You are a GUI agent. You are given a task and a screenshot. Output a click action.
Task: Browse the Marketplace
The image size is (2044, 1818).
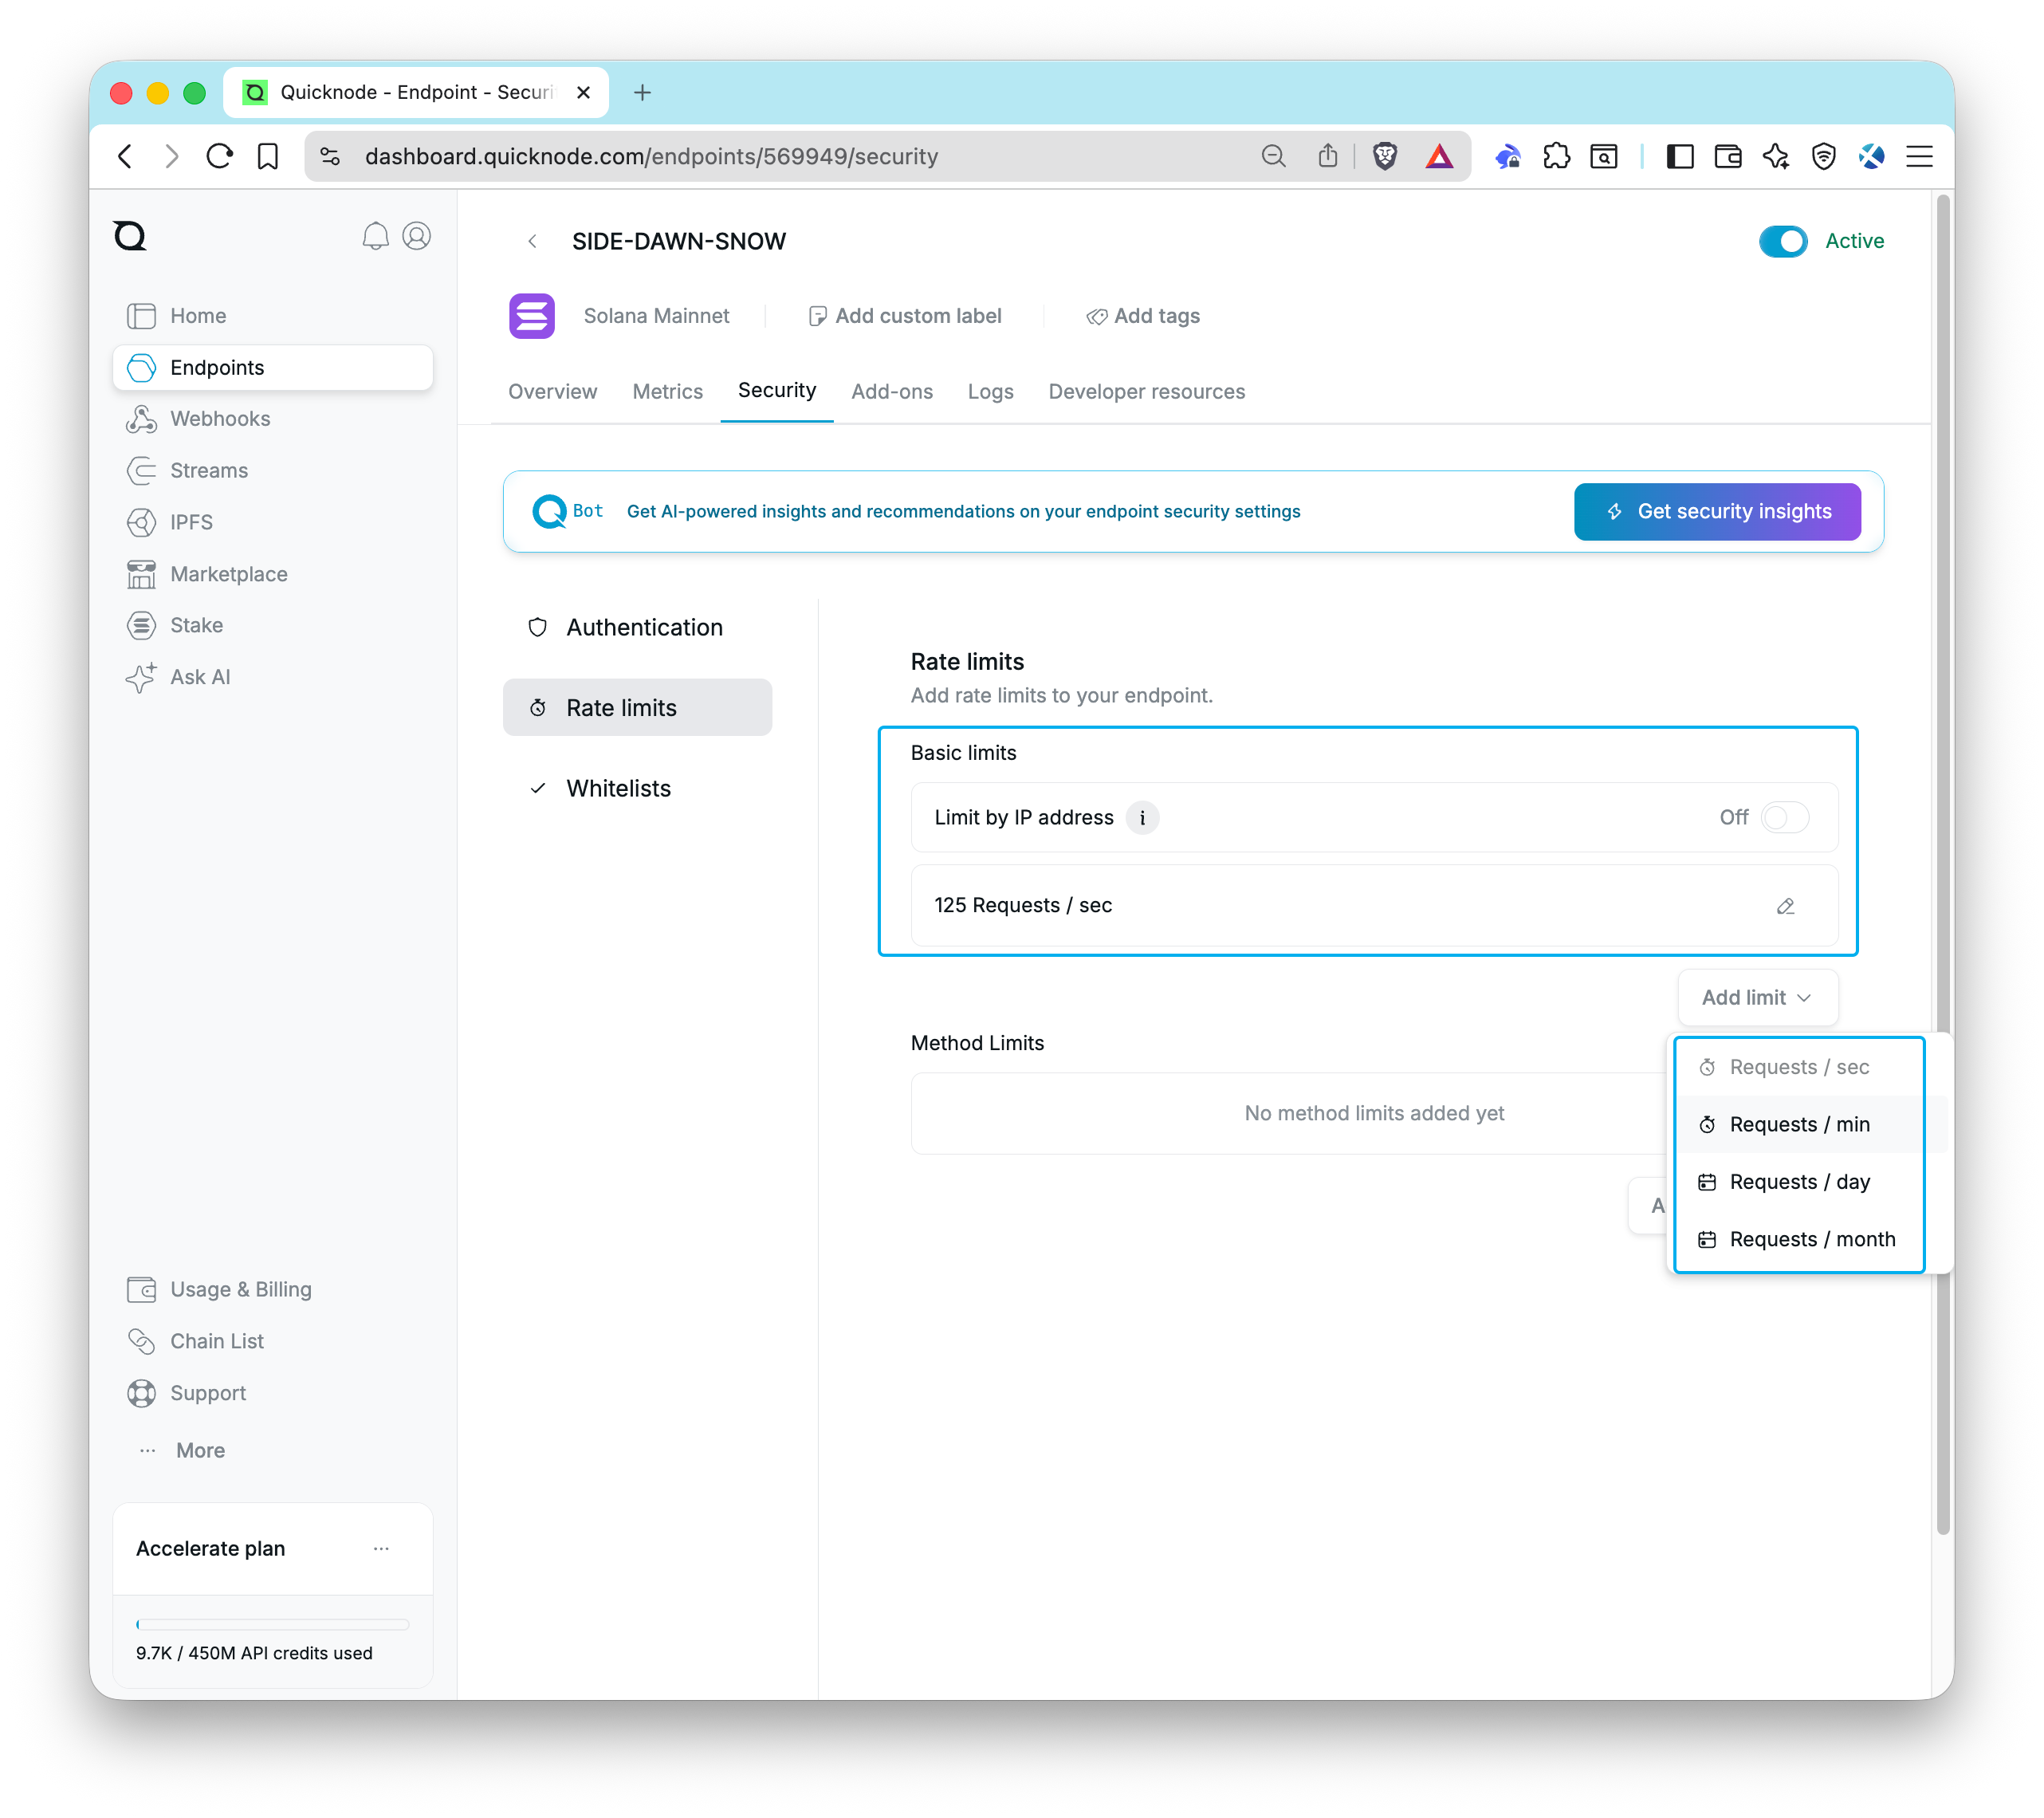coord(228,574)
